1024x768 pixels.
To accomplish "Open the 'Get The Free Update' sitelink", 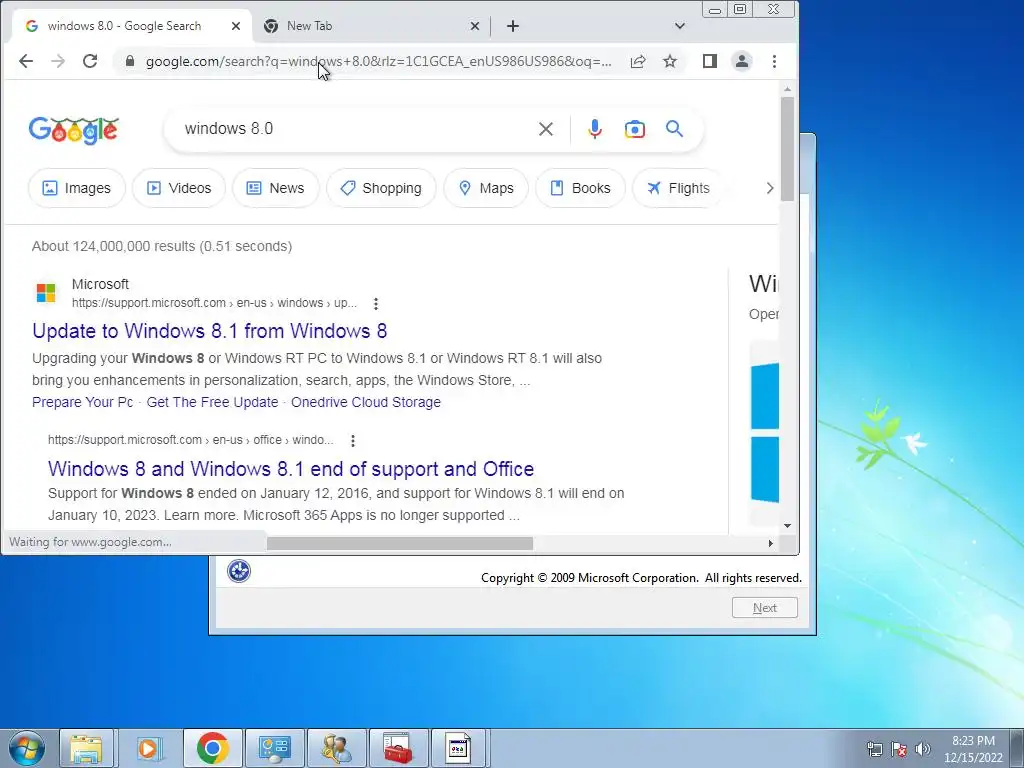I will point(212,402).
